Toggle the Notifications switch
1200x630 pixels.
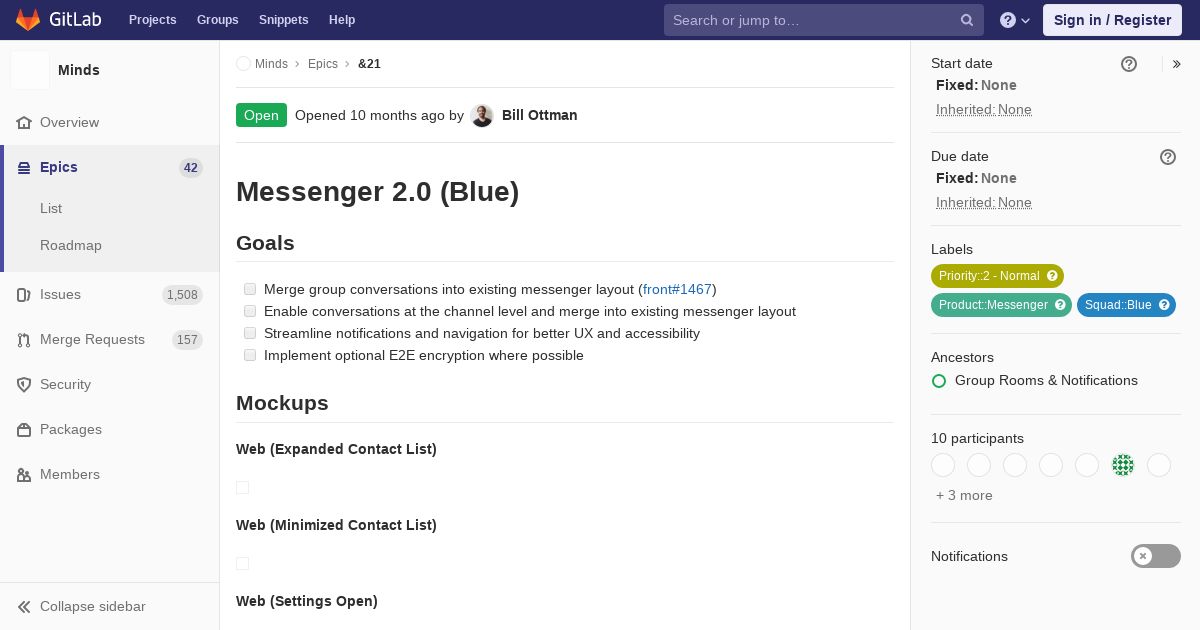click(x=1156, y=556)
